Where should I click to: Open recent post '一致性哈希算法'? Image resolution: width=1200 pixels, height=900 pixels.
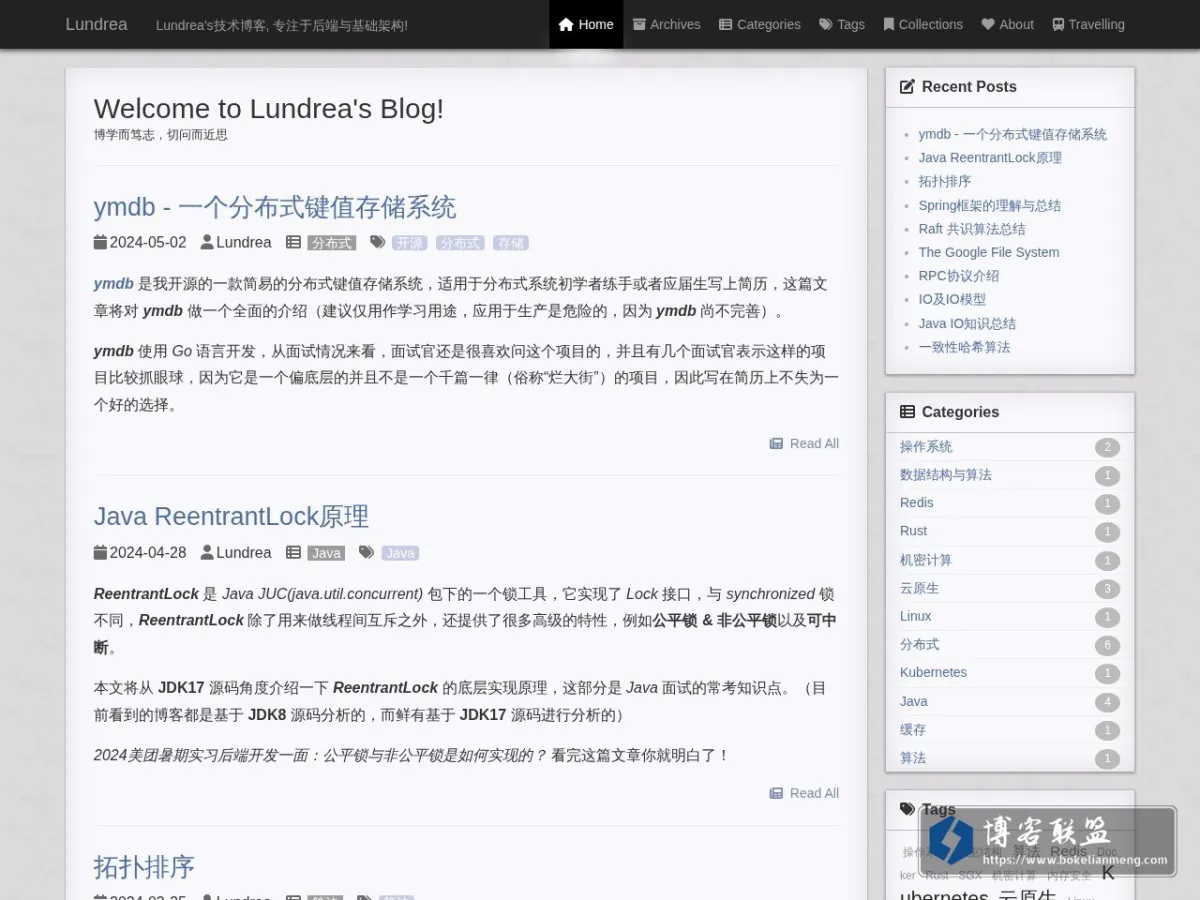(x=965, y=347)
